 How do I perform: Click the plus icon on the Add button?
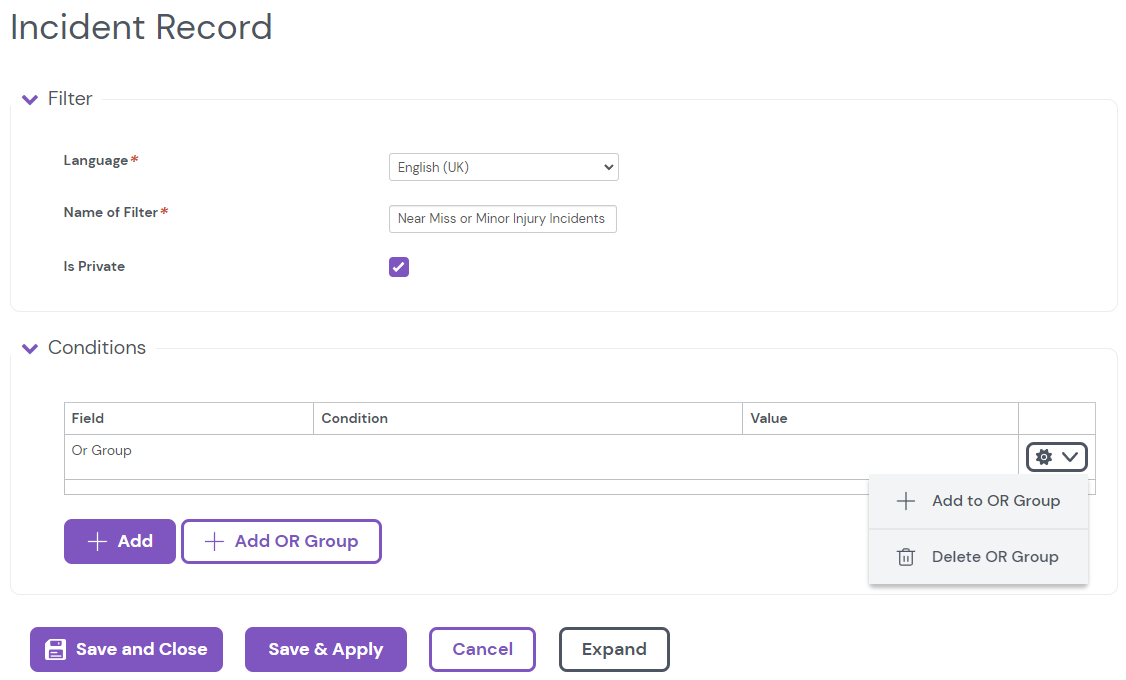click(x=97, y=541)
